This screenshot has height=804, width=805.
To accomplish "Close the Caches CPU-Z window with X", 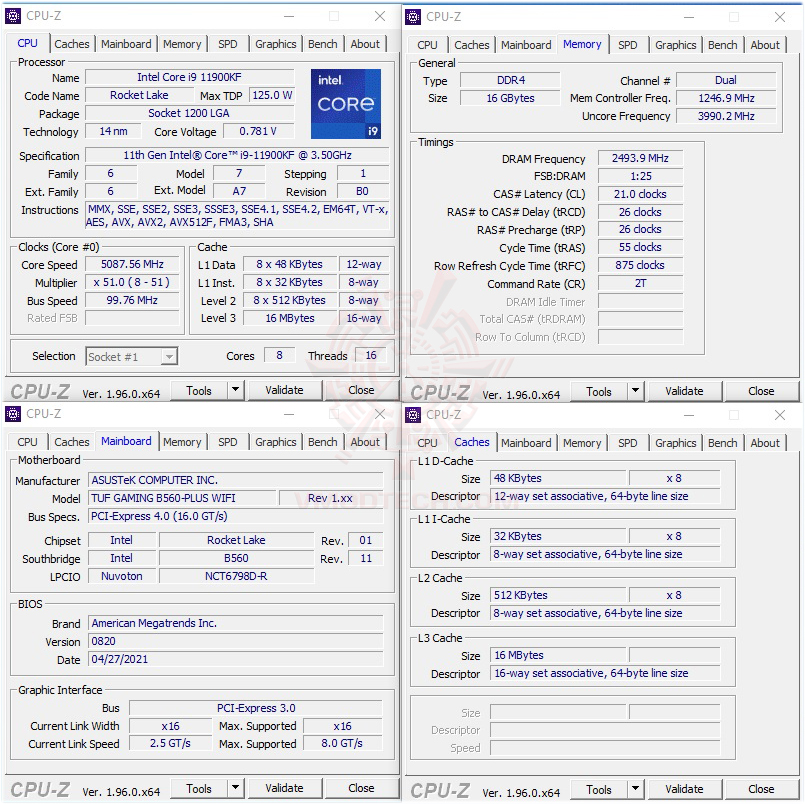I will [780, 415].
